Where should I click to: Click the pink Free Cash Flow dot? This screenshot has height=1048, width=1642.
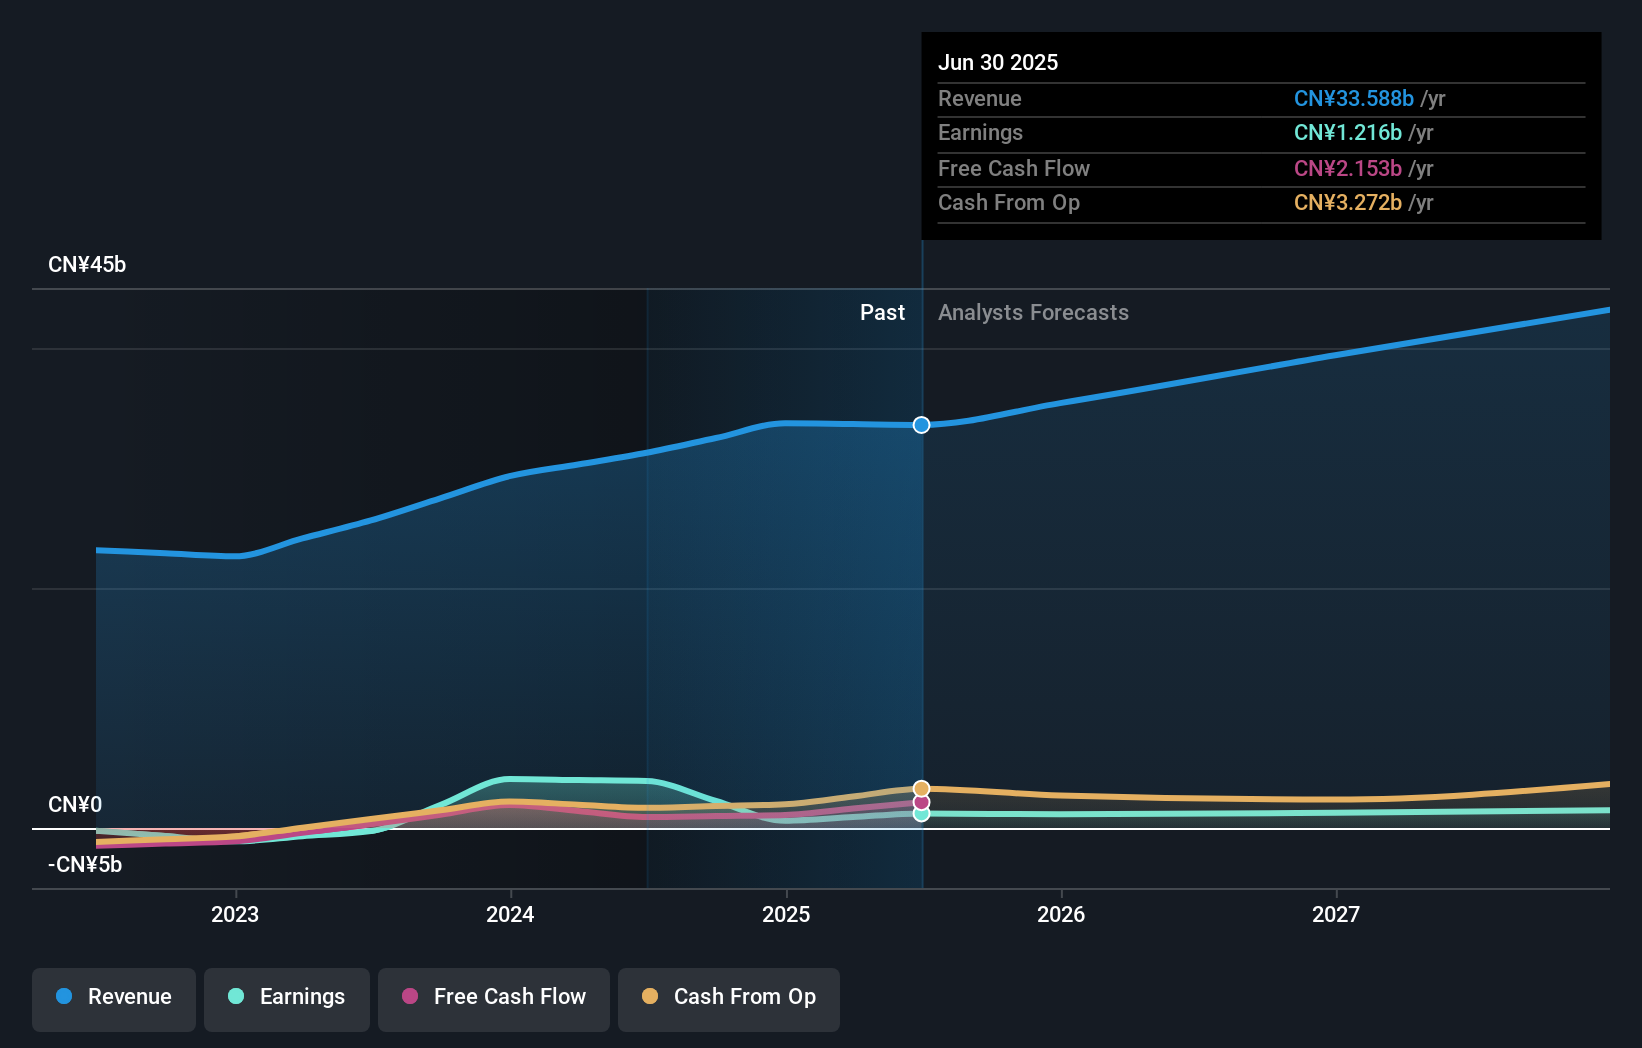[410, 996]
